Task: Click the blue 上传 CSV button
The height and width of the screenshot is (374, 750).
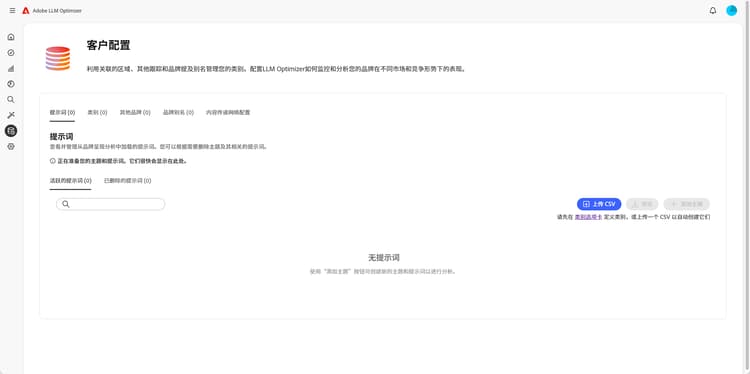Action: coord(599,204)
